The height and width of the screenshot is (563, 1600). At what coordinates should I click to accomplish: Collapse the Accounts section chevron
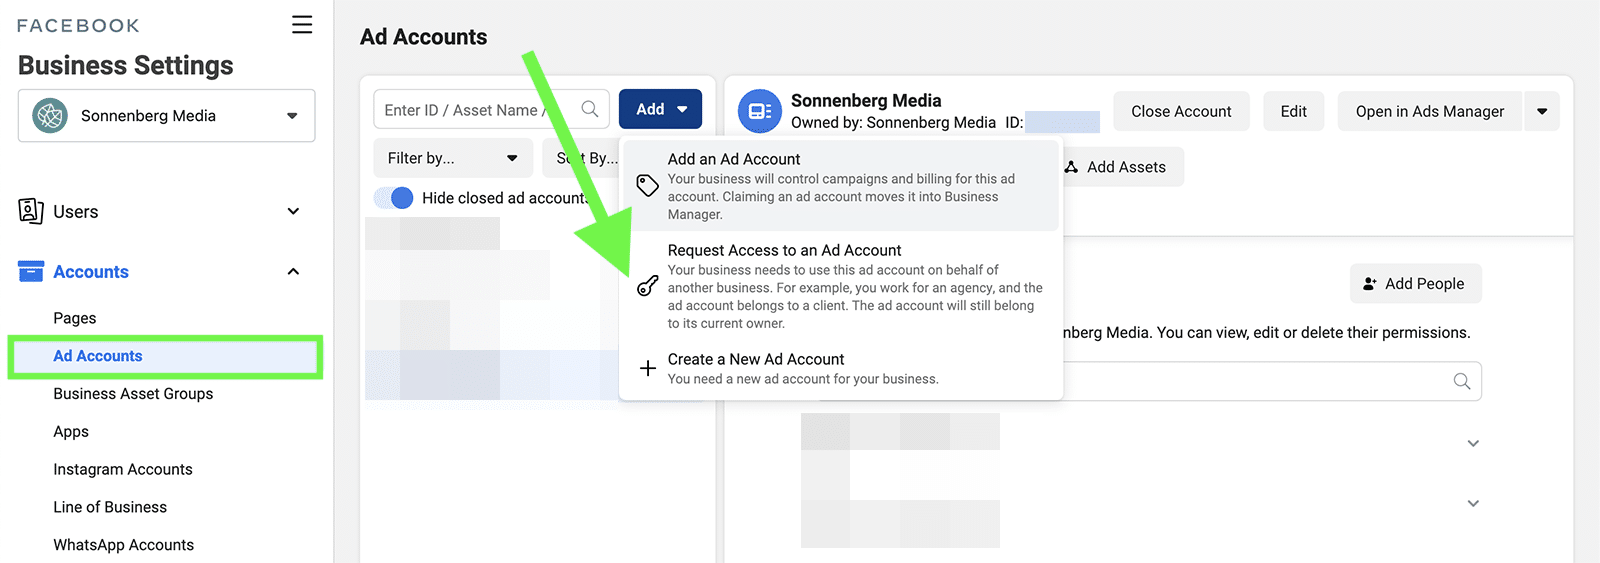293,271
